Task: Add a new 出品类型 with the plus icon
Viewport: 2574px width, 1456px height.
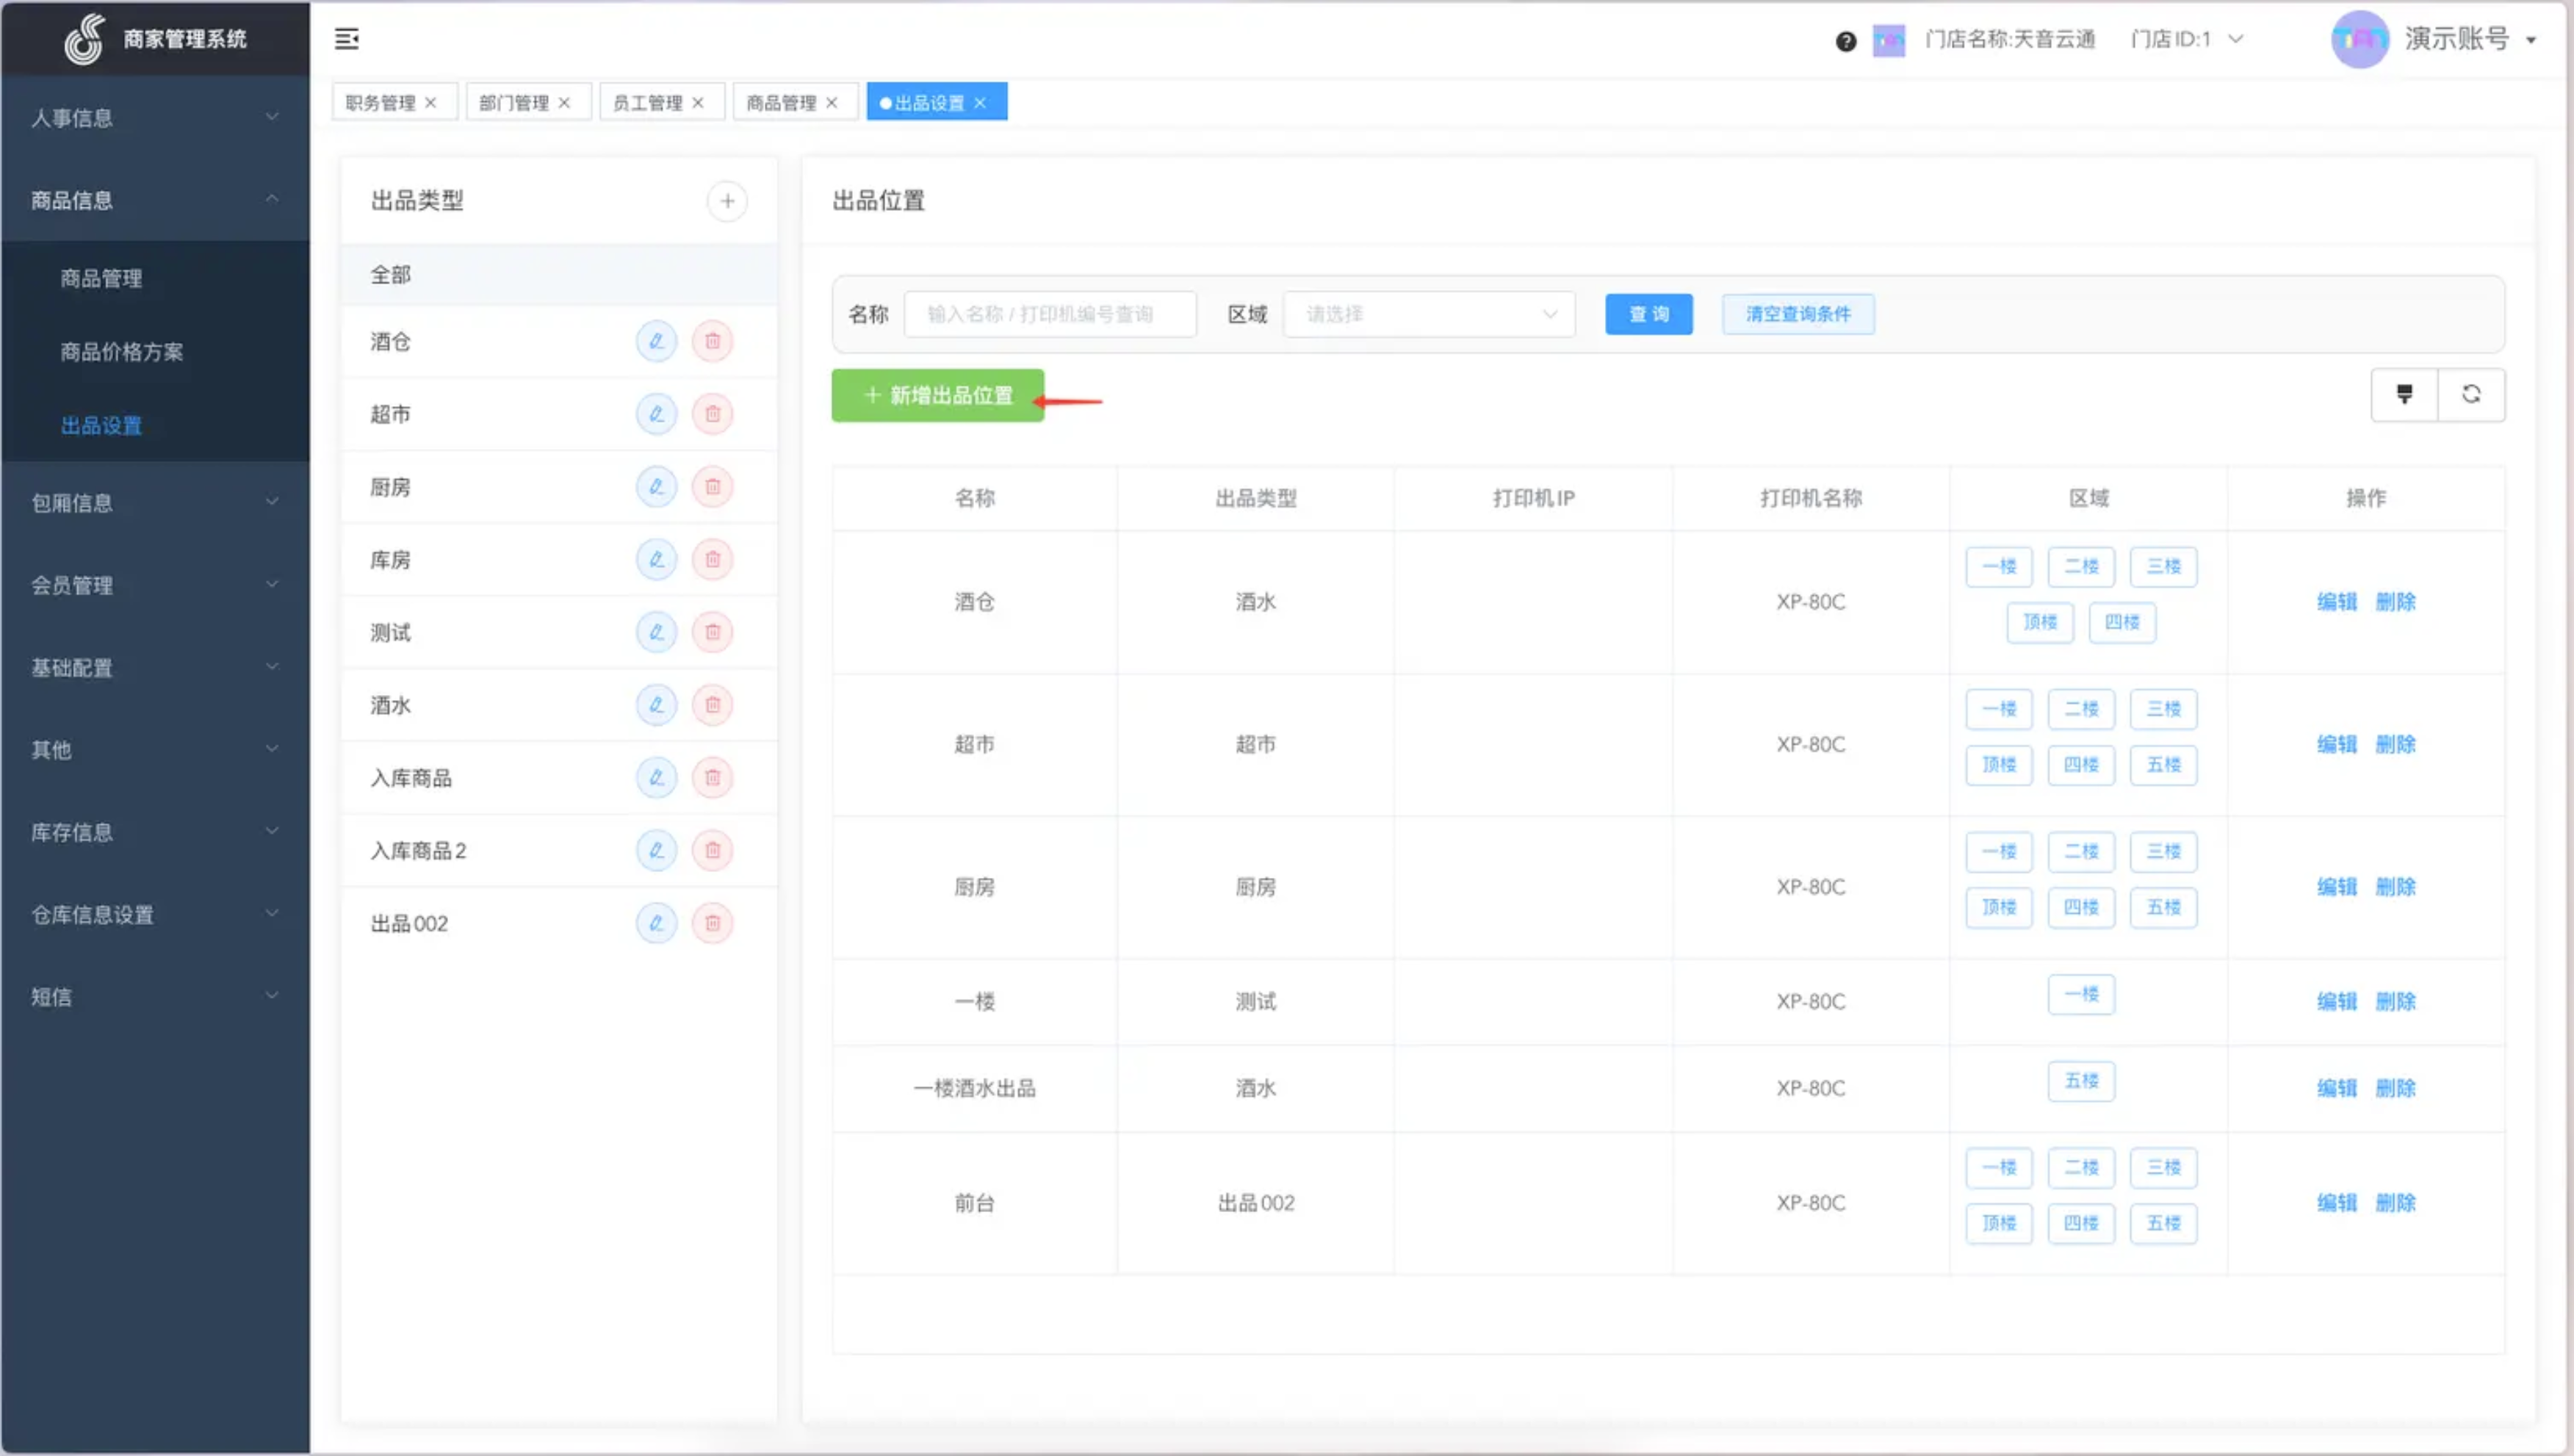Action: [x=727, y=201]
